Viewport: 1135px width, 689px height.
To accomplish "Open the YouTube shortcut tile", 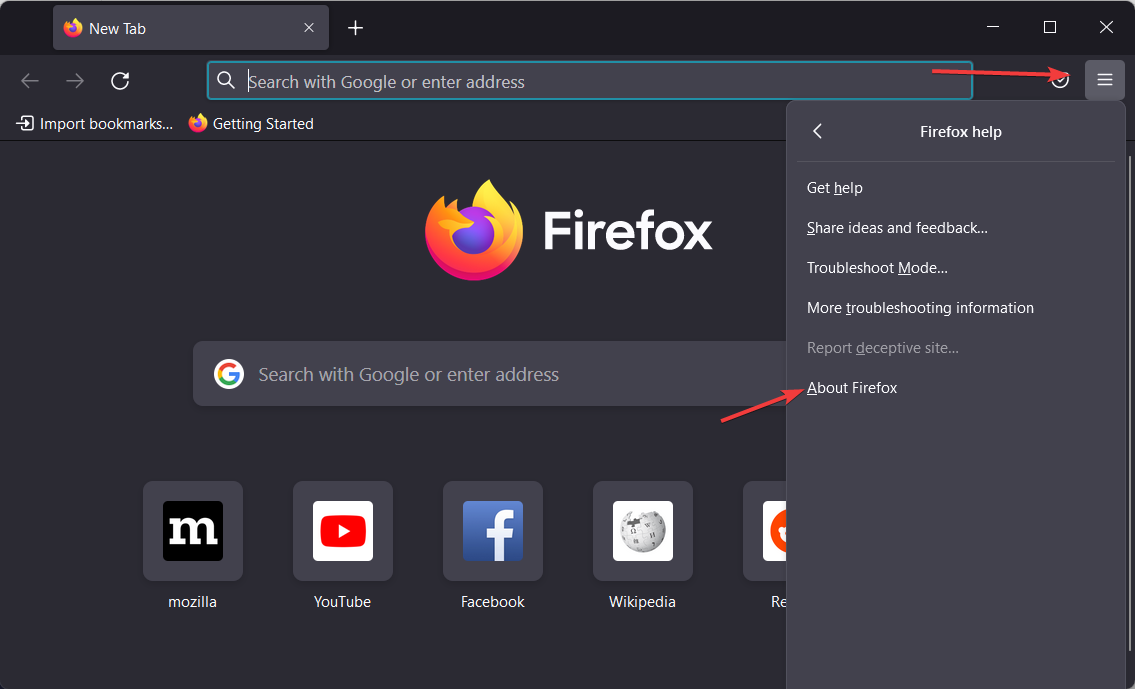I will click(342, 531).
